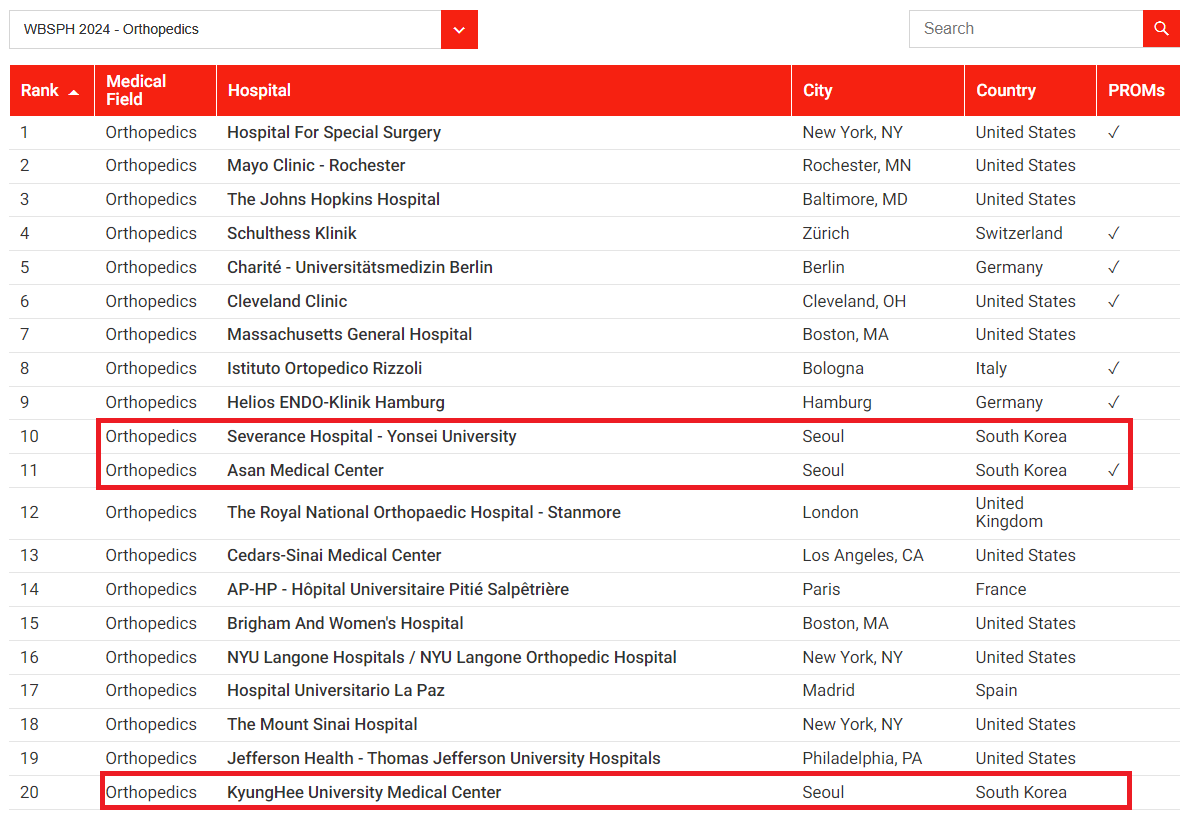Select Mayo Clinic - Rochester
This screenshot has width=1185, height=816.
point(316,165)
